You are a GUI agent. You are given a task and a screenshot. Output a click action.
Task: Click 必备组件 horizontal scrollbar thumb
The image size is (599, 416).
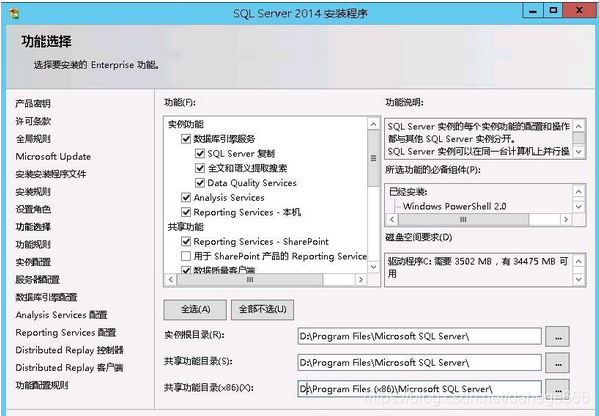tap(463, 220)
